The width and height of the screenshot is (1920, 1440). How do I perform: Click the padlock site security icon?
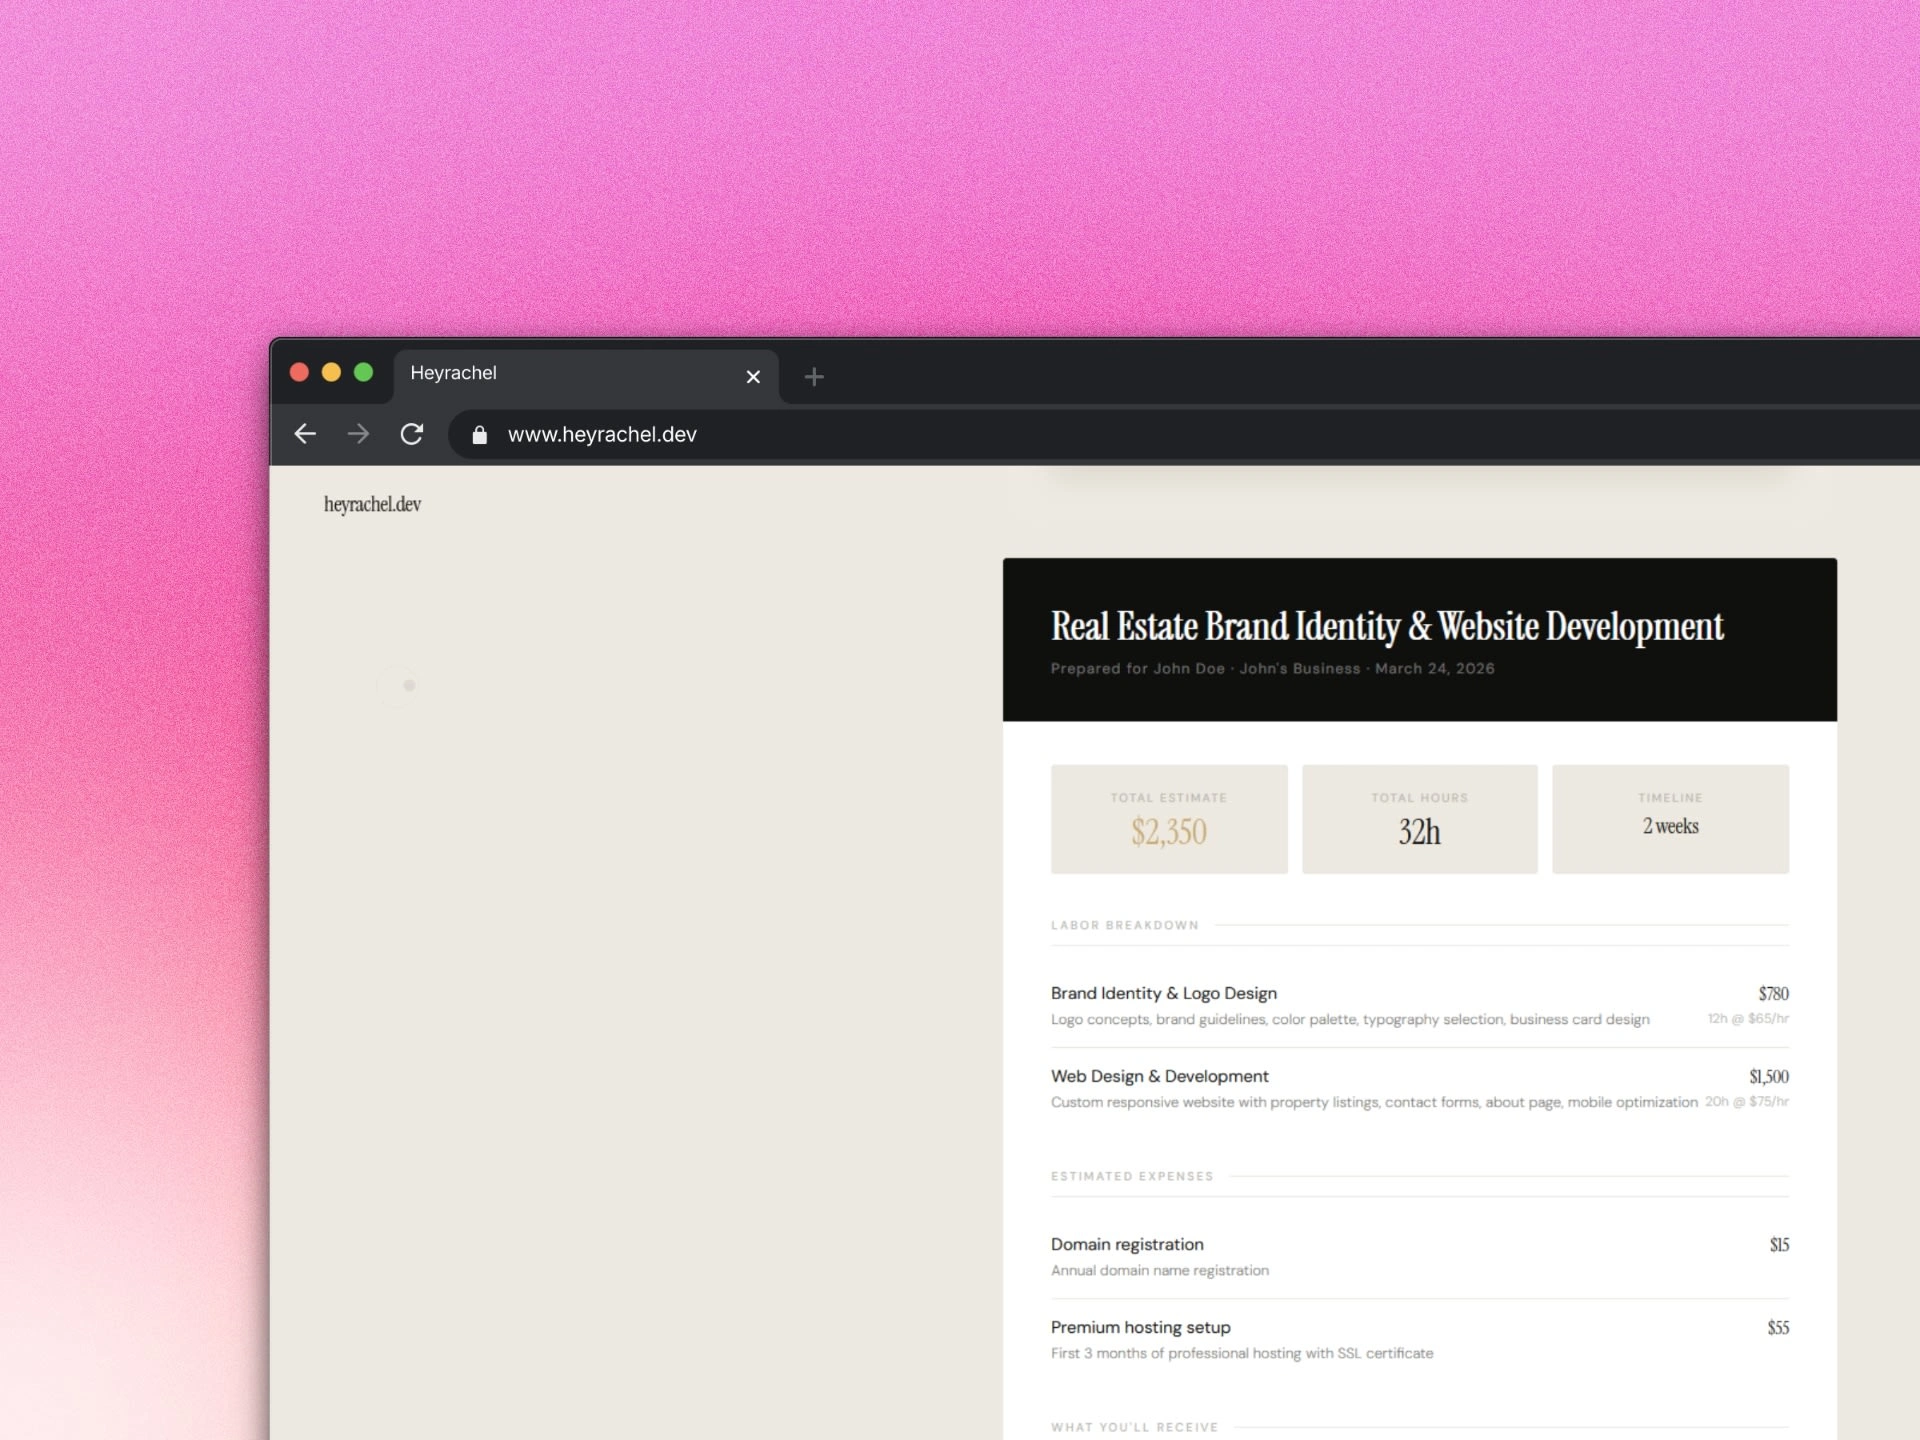tap(479, 435)
